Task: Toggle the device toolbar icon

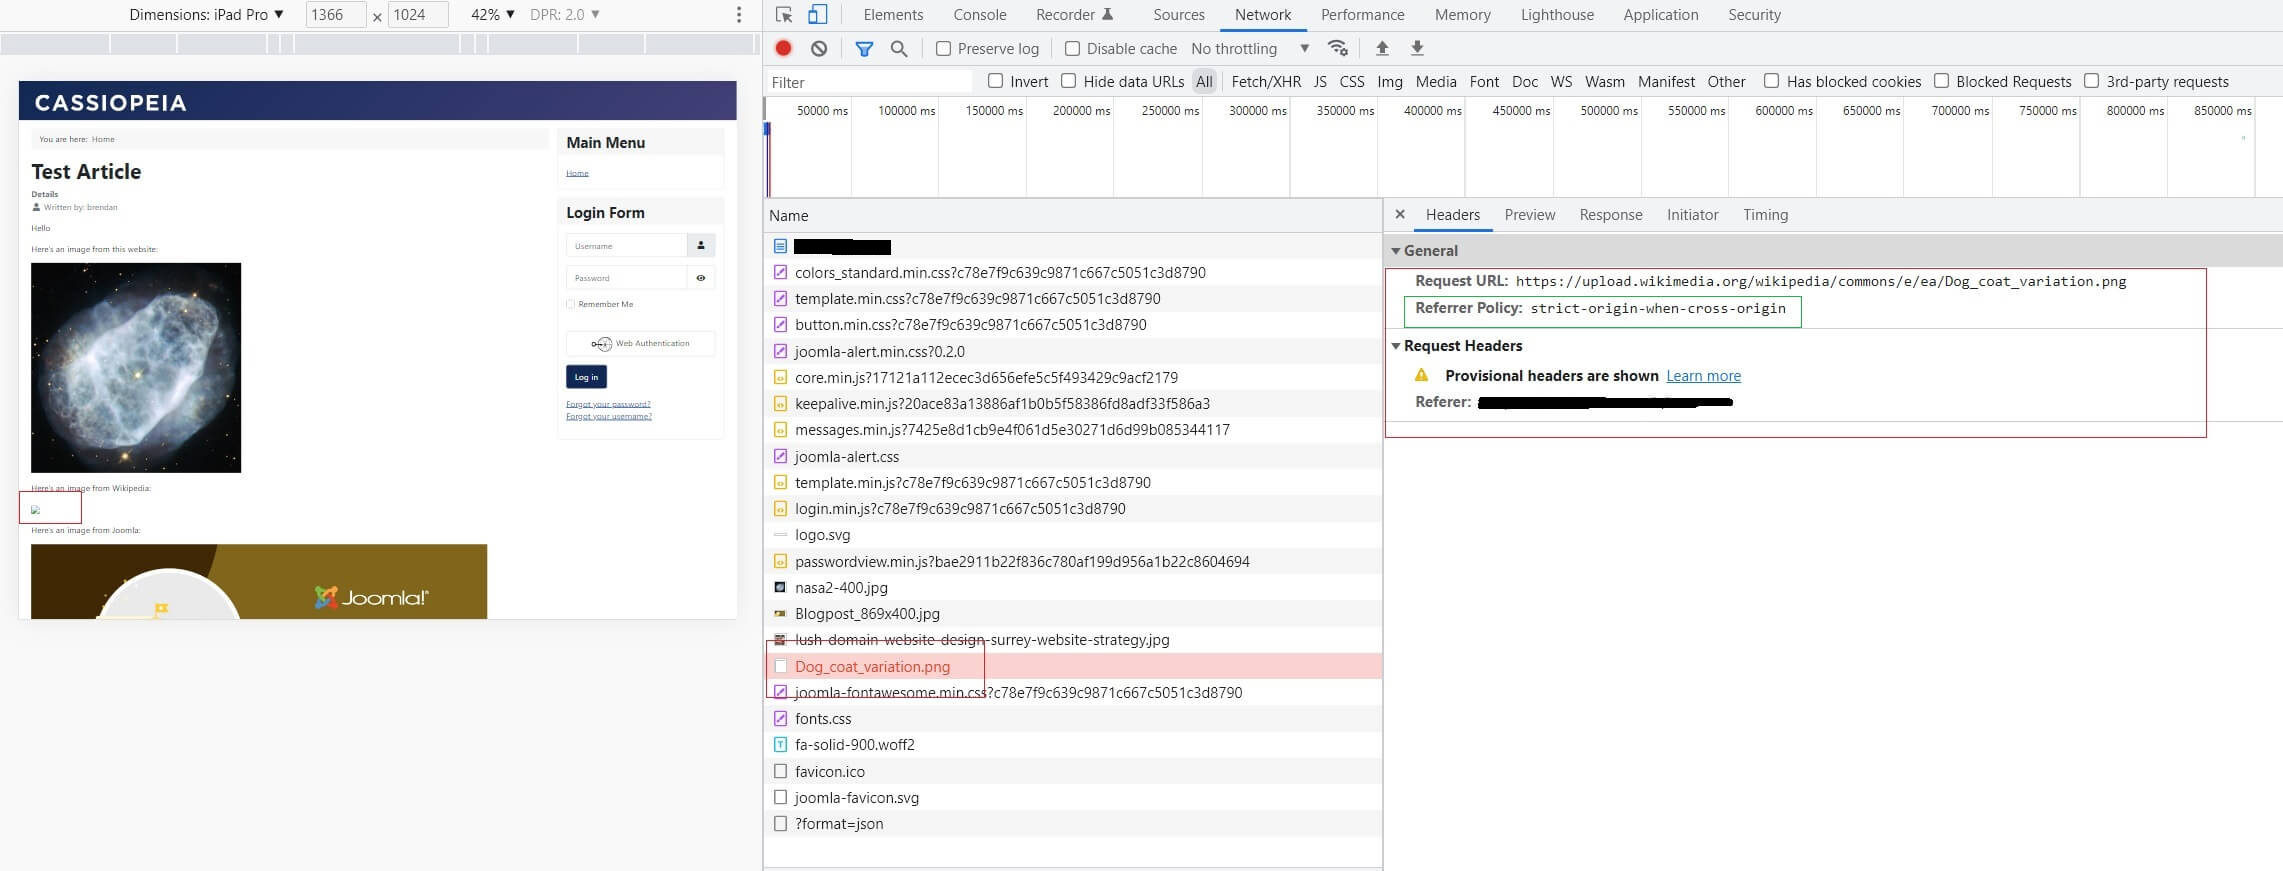Action: (817, 15)
